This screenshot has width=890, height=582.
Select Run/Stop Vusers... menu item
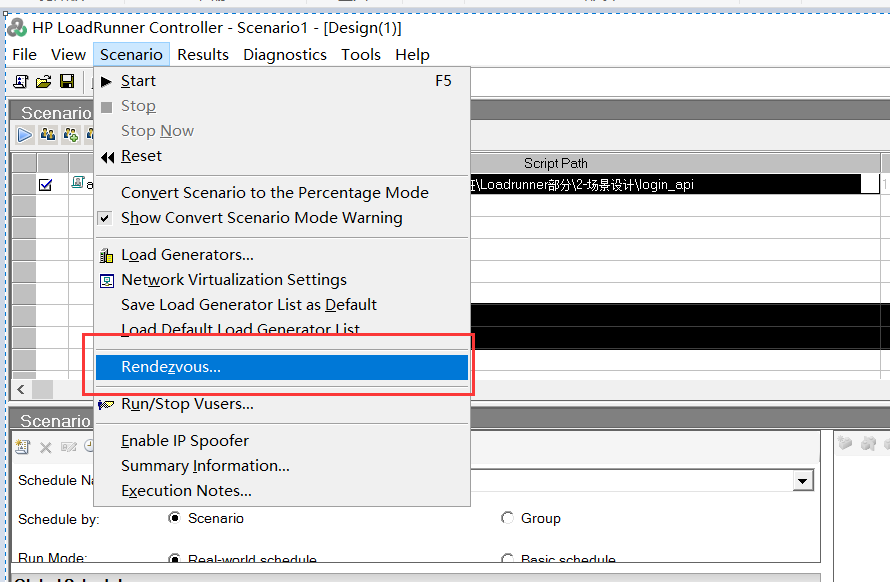[x=187, y=404]
